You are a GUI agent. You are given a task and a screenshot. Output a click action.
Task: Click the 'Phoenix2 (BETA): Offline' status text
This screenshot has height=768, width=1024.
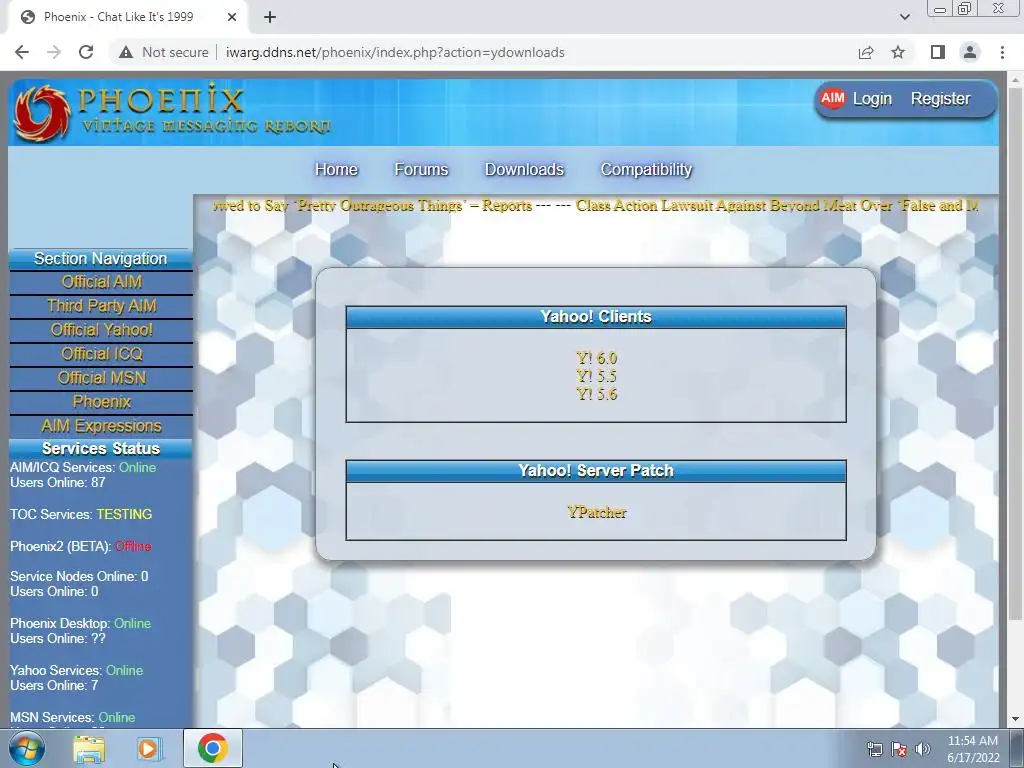(x=80, y=547)
